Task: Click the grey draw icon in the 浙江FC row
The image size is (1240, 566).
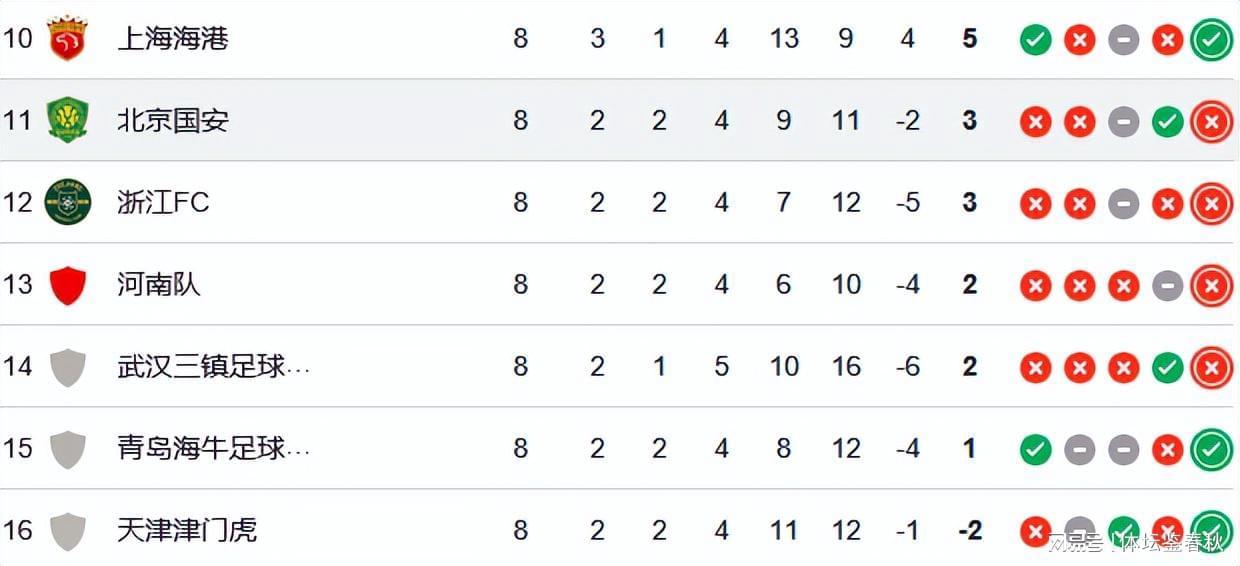Action: pyautogui.click(x=1123, y=204)
